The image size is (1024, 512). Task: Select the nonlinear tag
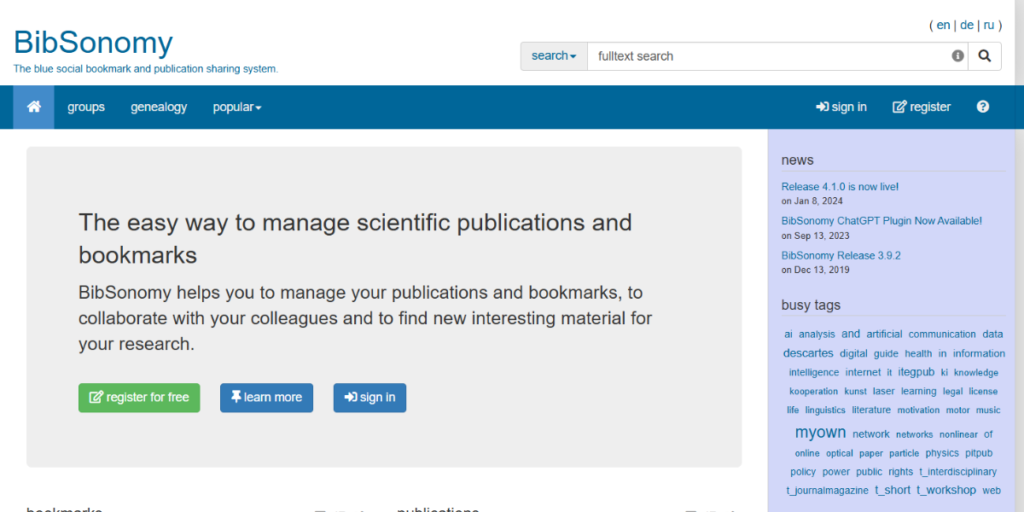pos(959,435)
